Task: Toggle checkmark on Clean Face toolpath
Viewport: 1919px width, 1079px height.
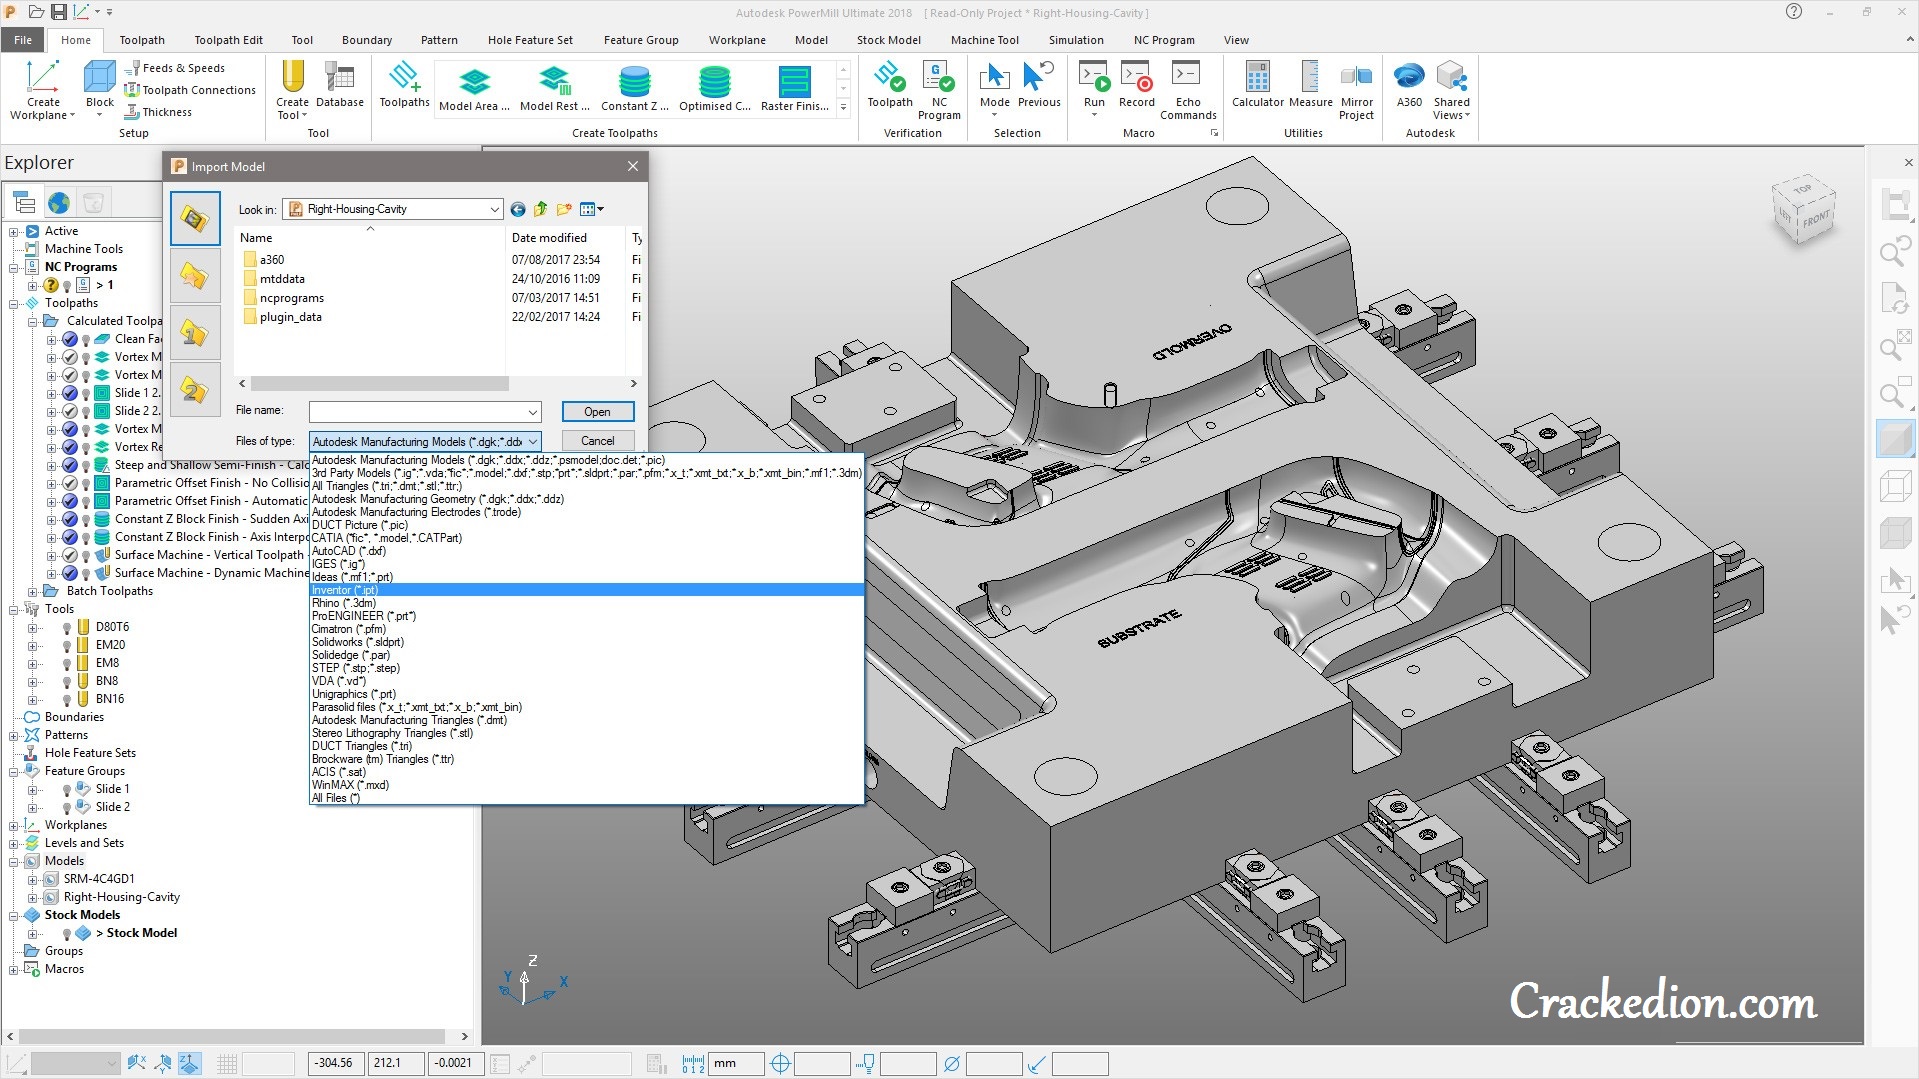Action: point(70,339)
